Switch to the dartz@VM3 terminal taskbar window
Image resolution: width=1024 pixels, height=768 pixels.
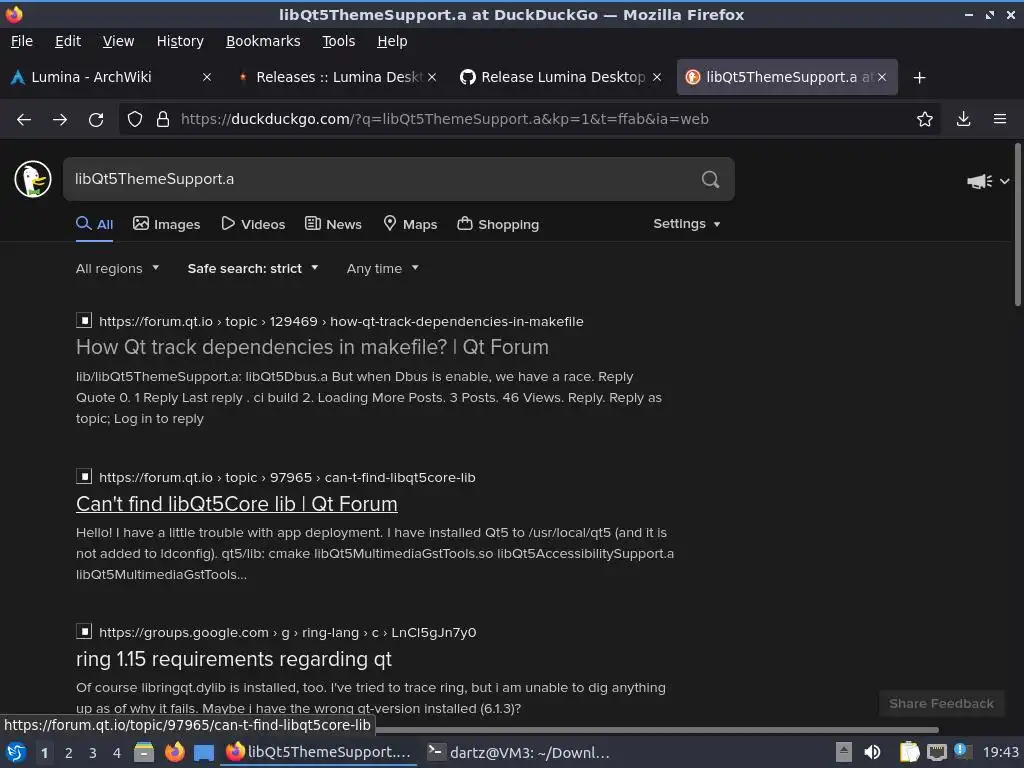519,752
